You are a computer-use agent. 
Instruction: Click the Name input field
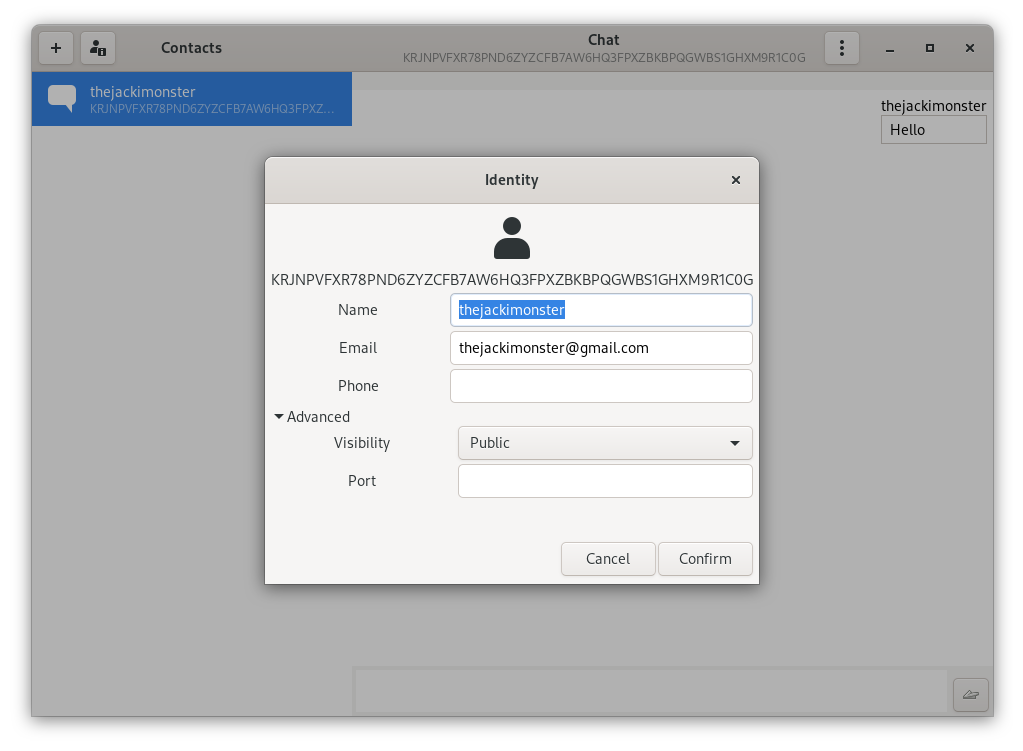pos(601,310)
